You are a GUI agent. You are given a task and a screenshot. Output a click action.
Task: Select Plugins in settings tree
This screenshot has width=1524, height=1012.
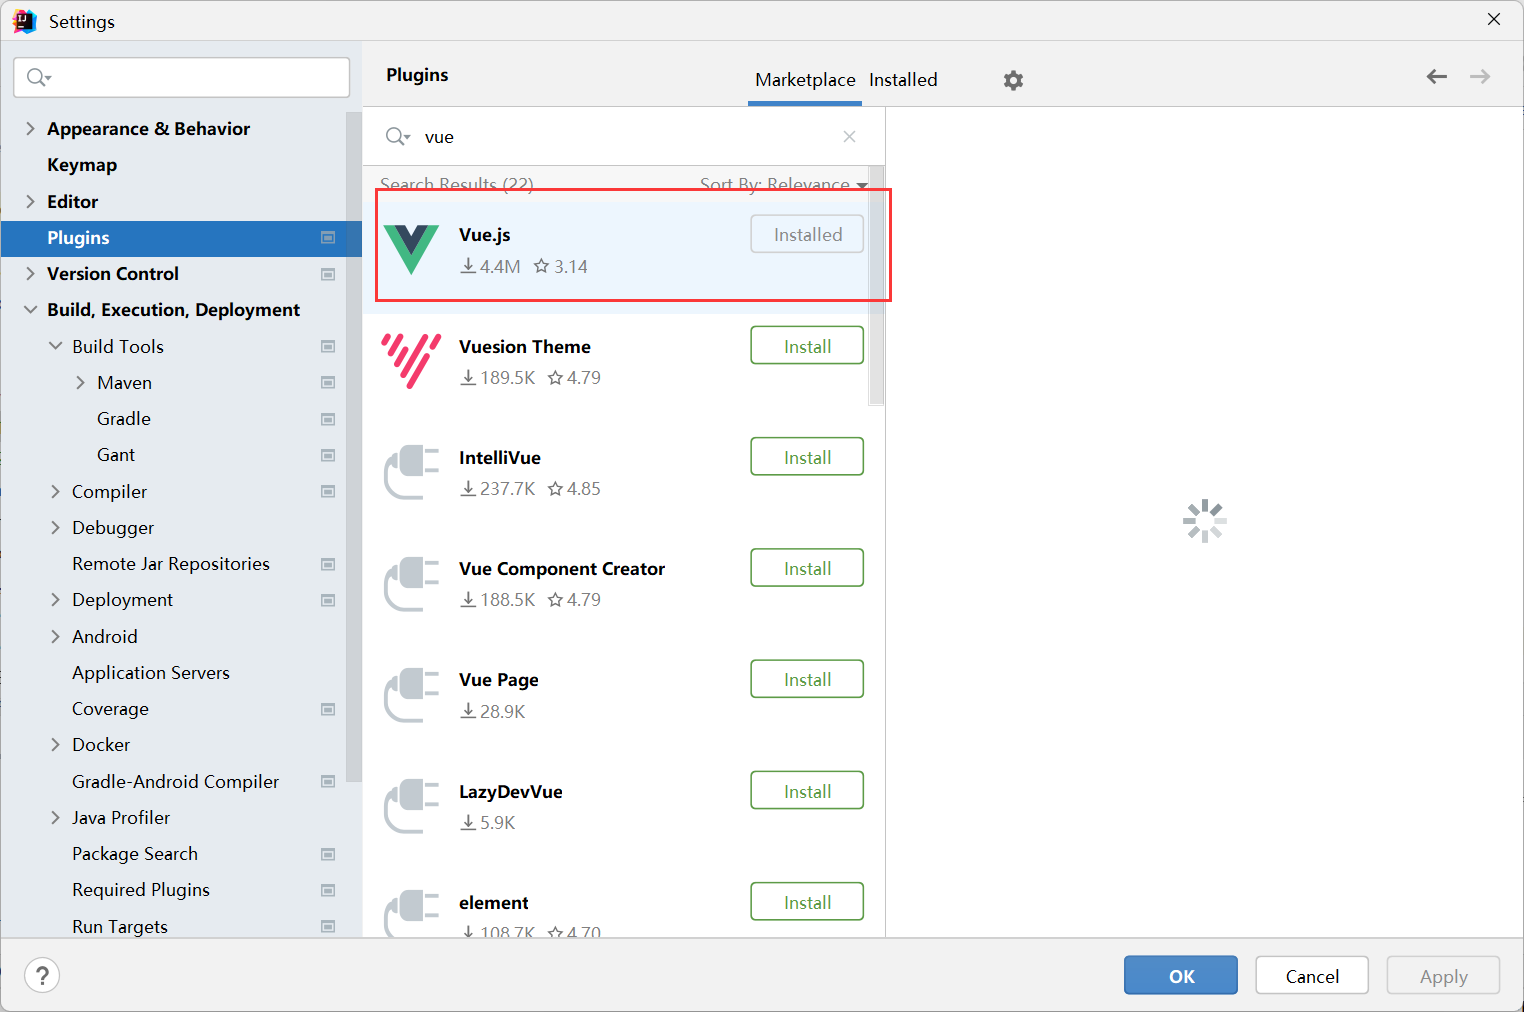pos(181,238)
